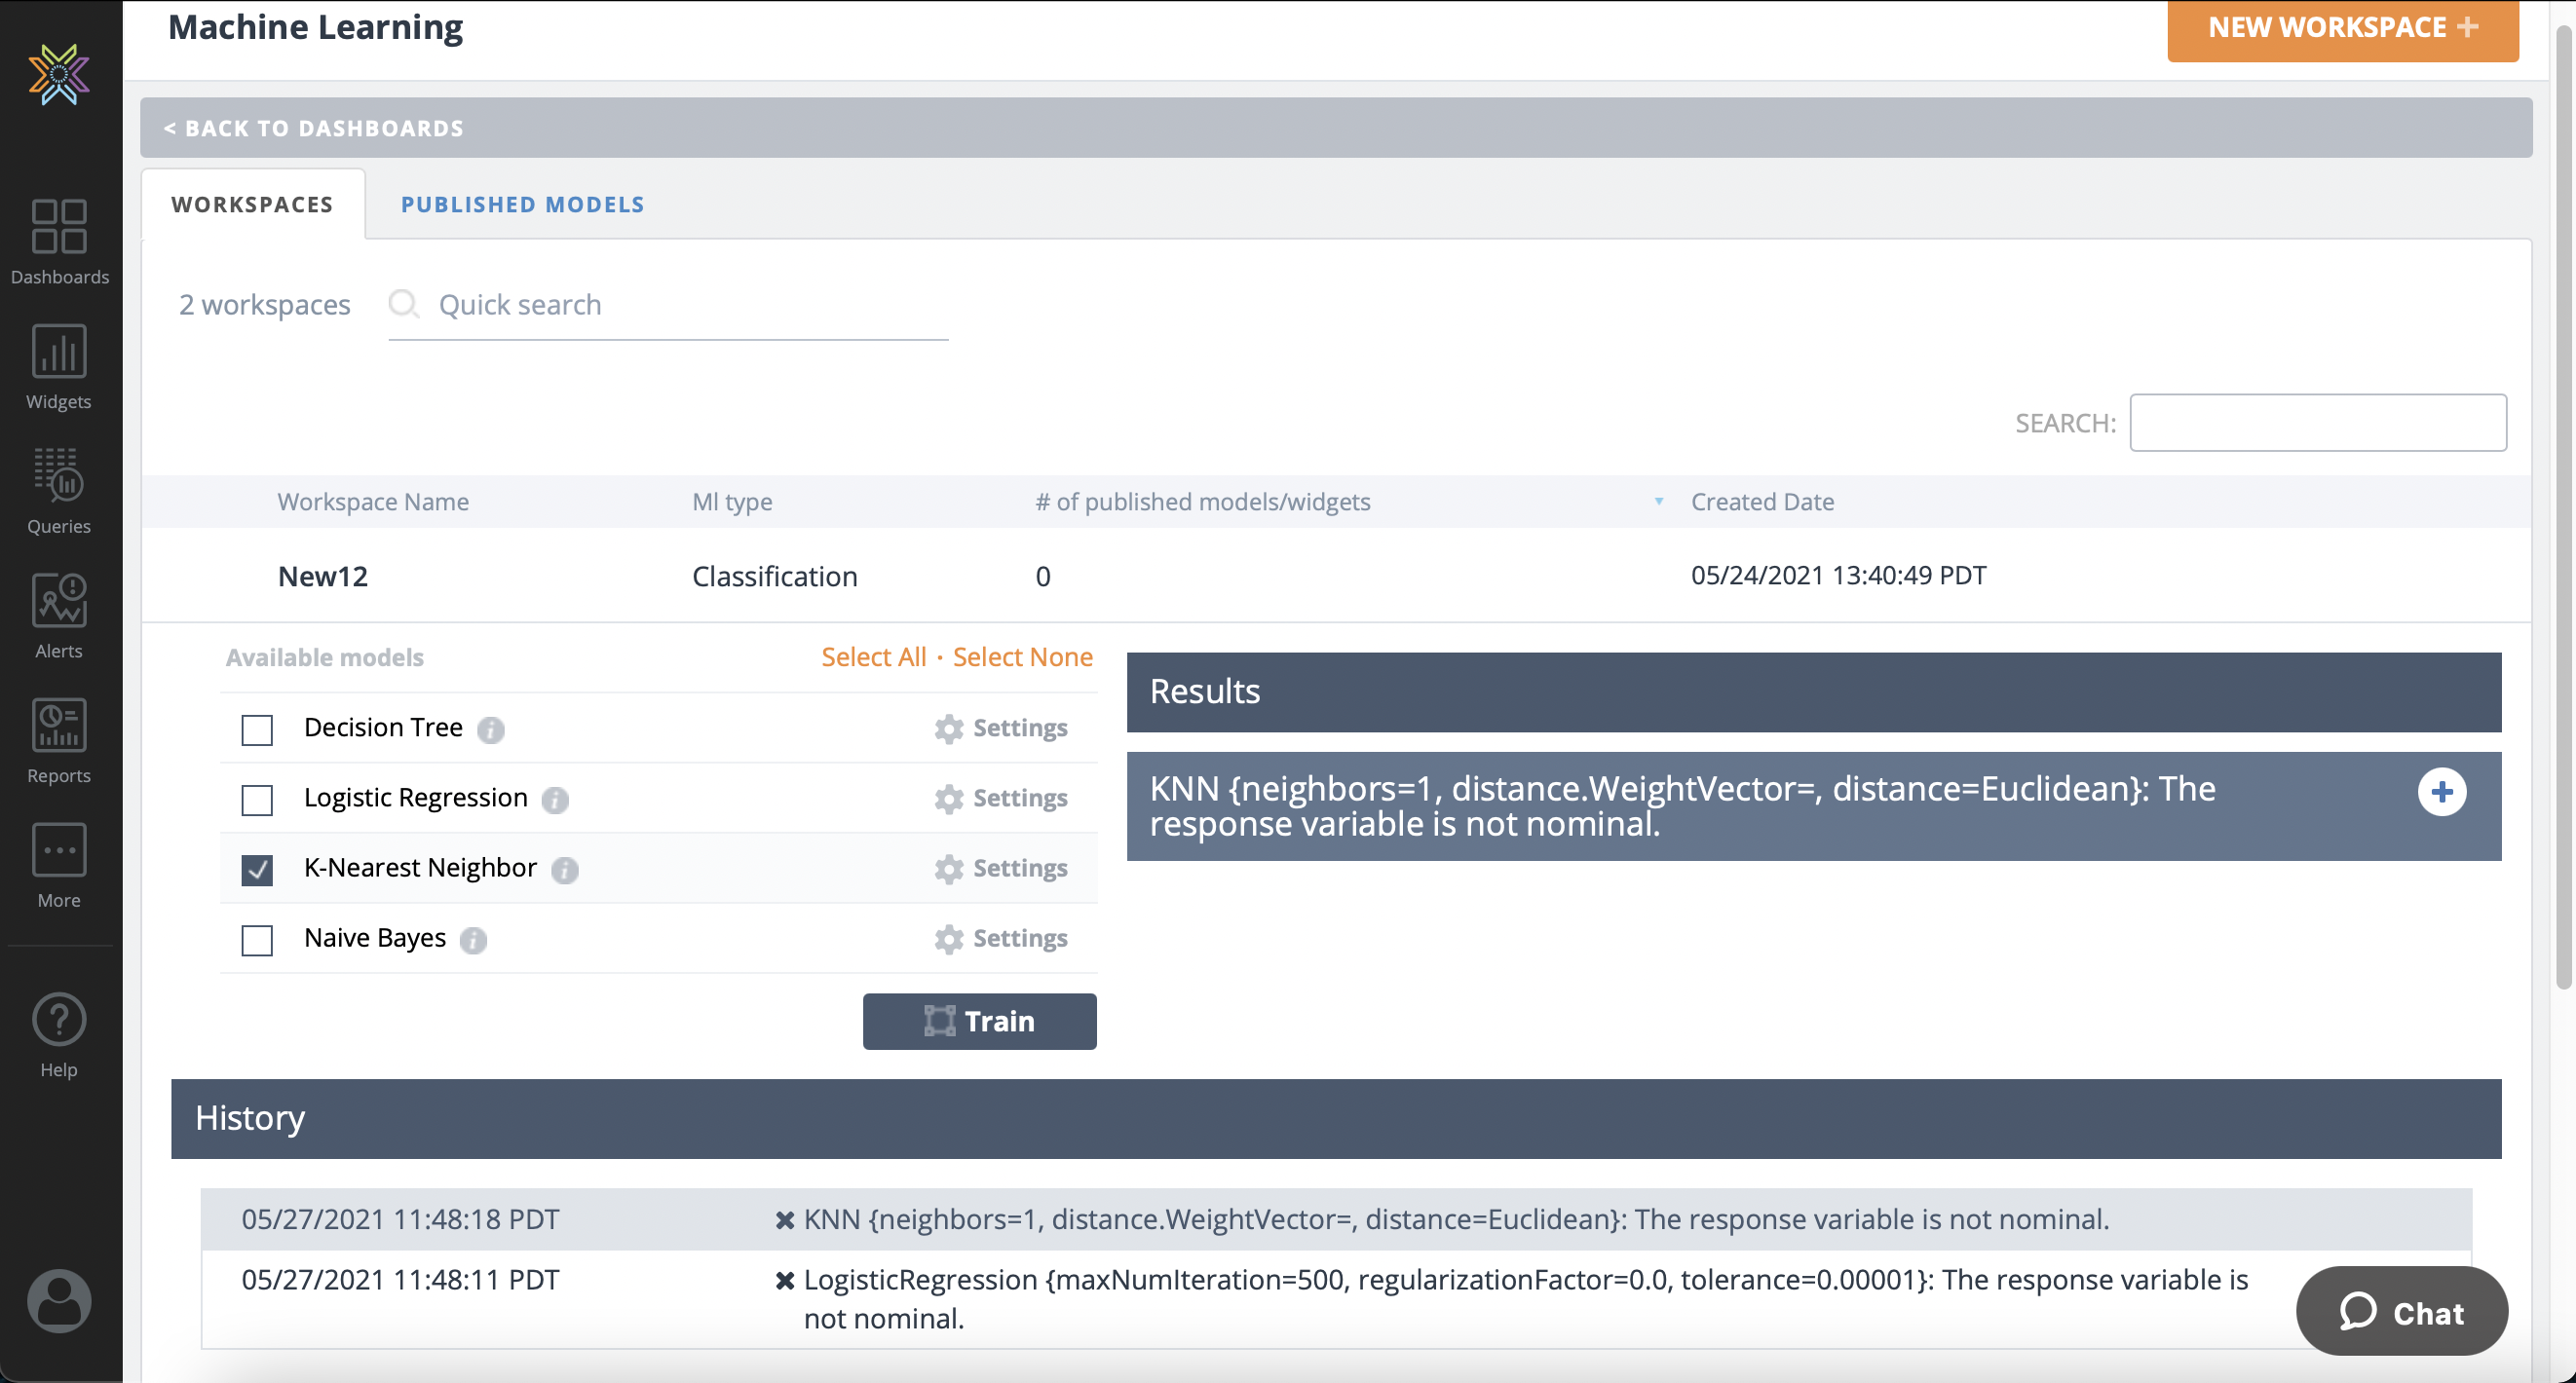Enable the Decision Tree checkbox
Screen dimensions: 2576x1383
point(257,730)
